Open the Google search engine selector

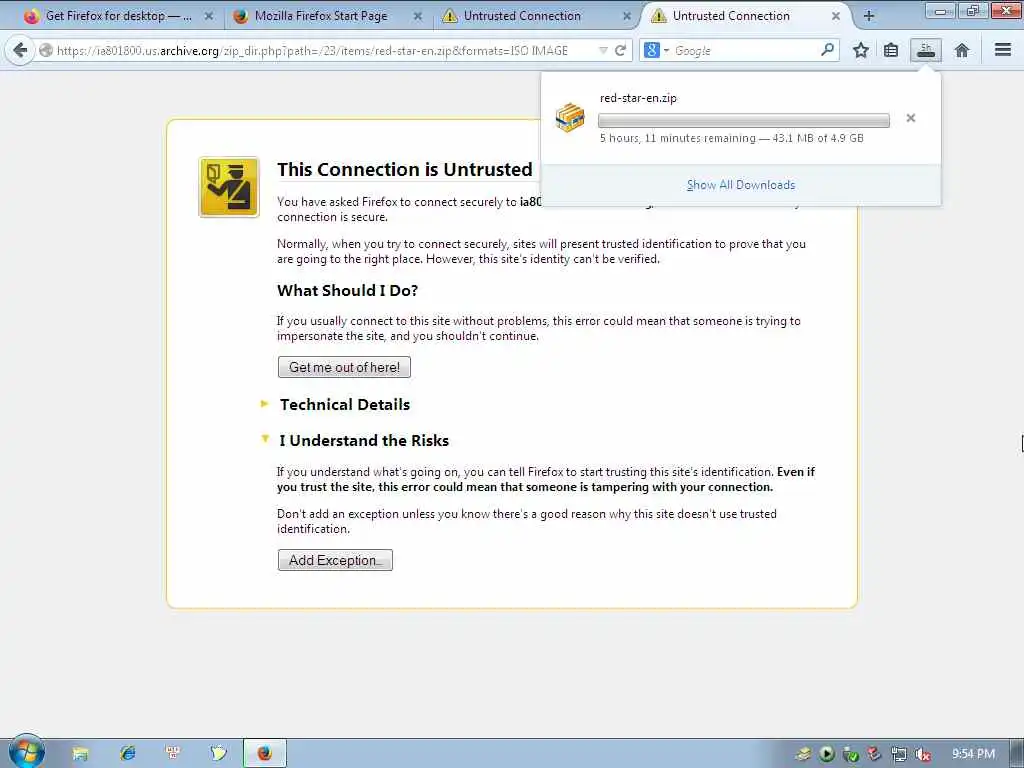click(656, 50)
